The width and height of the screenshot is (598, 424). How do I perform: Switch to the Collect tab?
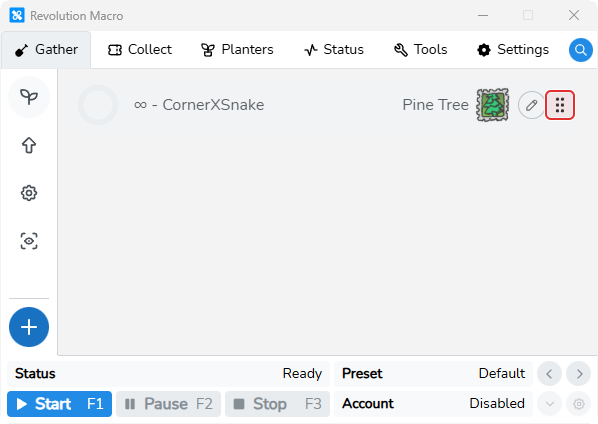point(140,50)
